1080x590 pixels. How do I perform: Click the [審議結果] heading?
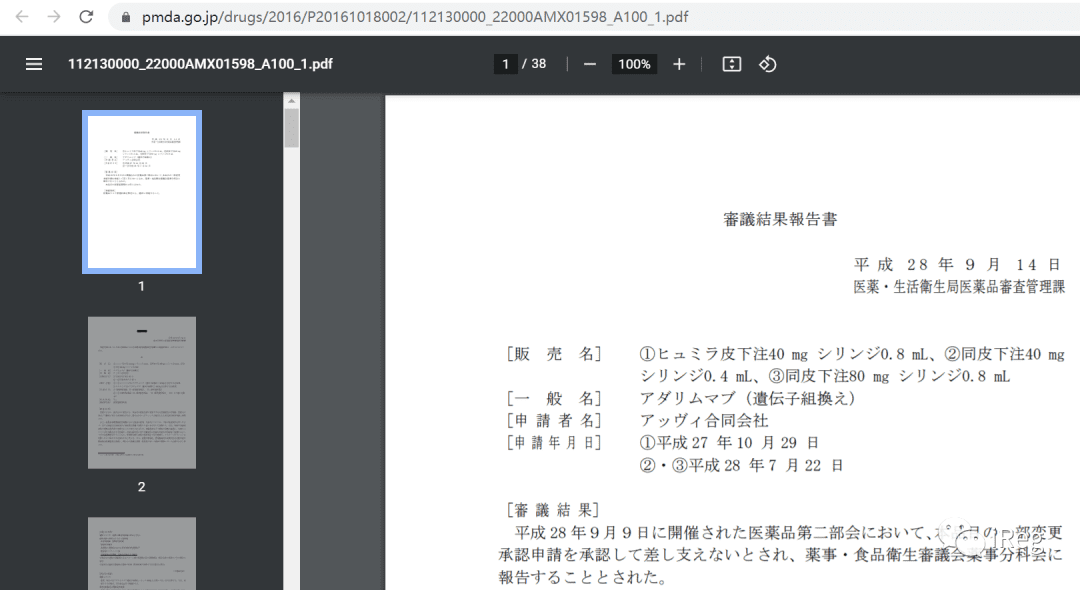point(554,510)
